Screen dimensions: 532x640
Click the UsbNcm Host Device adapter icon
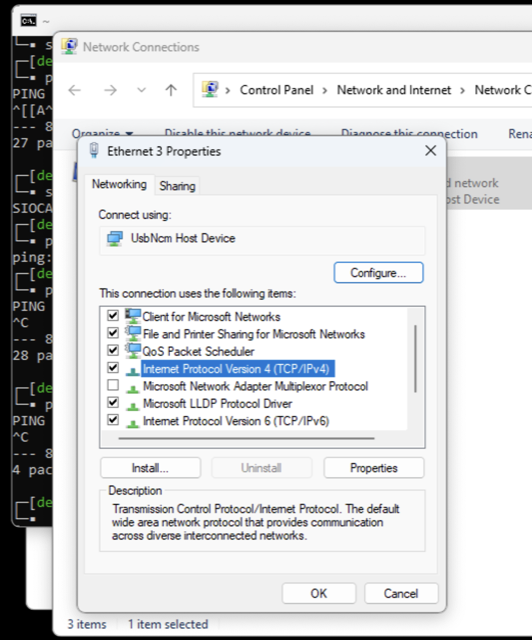pos(115,239)
